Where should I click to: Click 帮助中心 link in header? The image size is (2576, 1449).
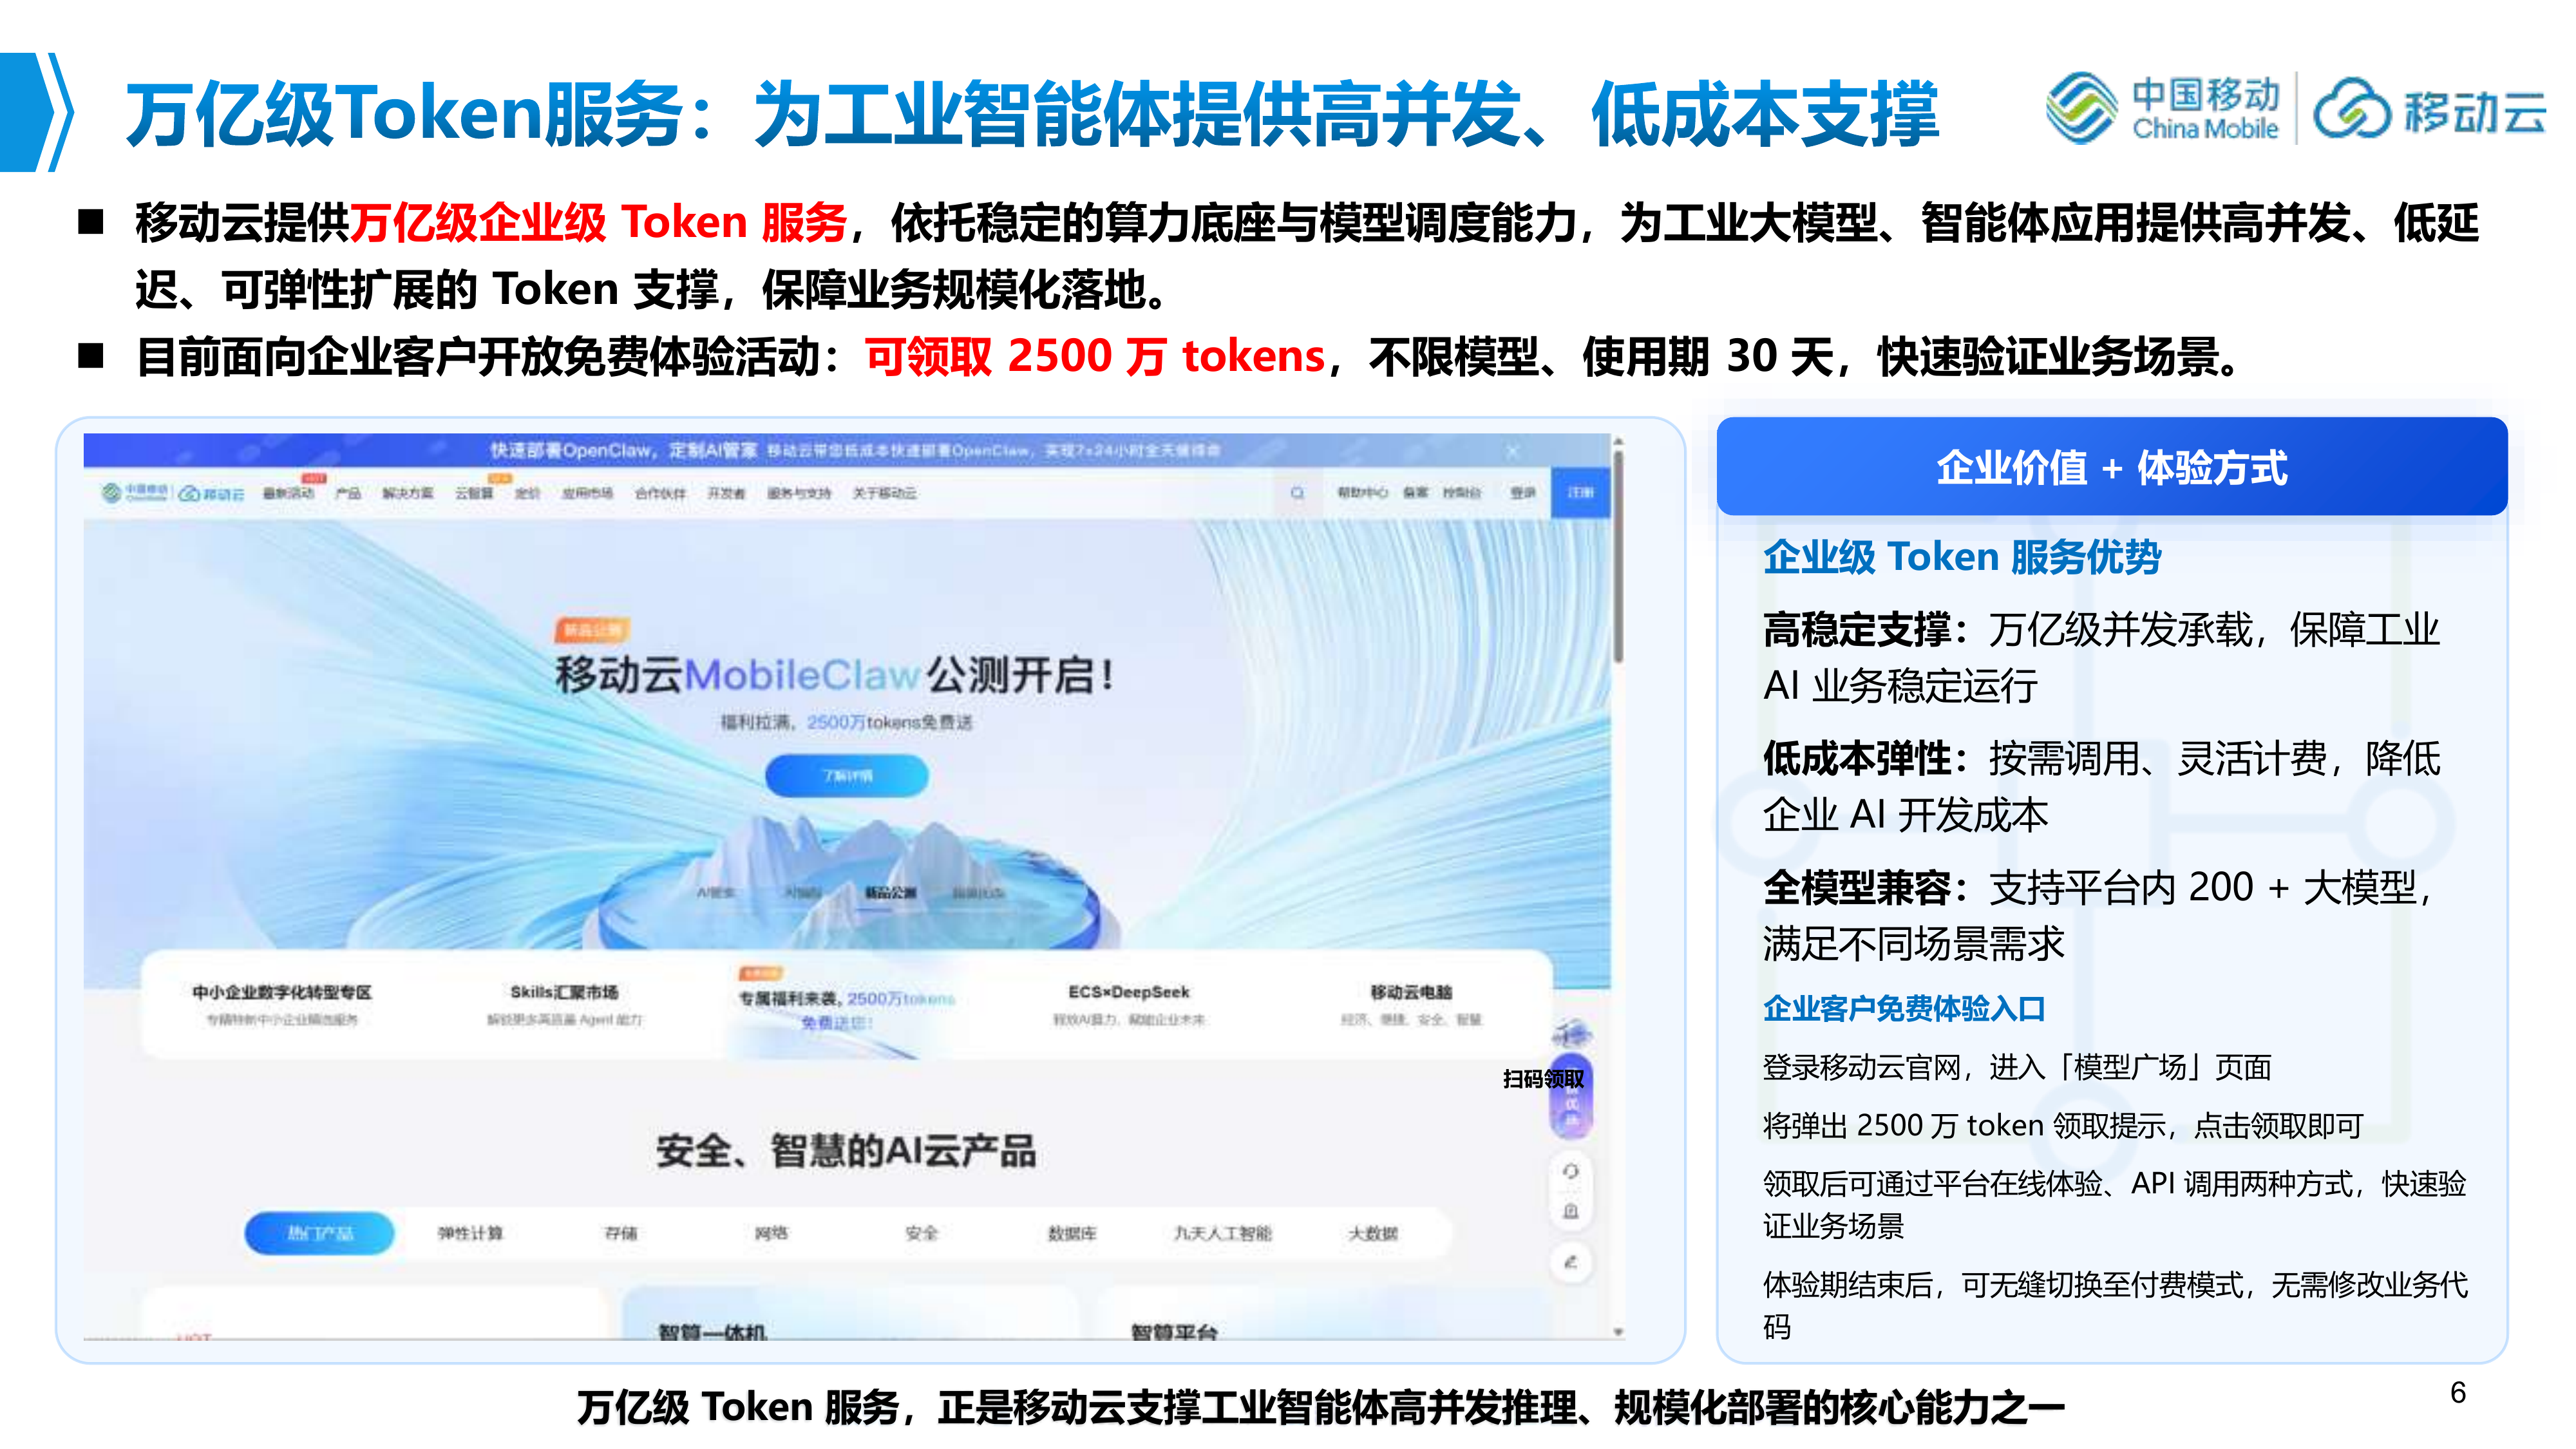[x=1362, y=493]
